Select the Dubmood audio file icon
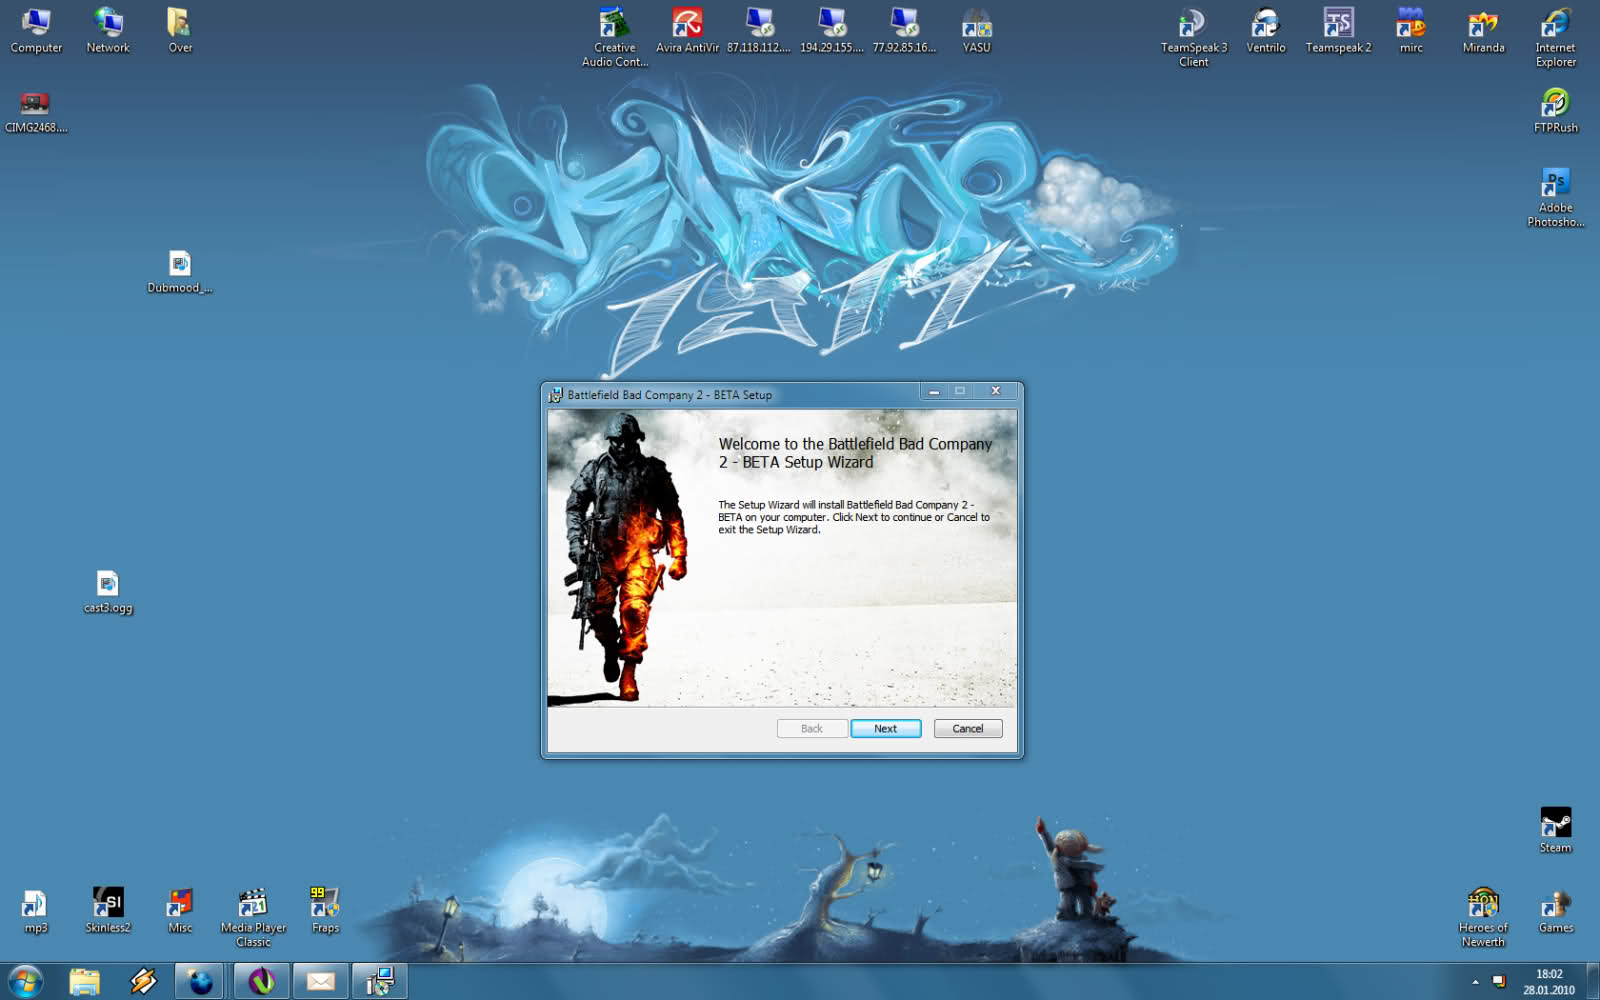 pos(180,272)
